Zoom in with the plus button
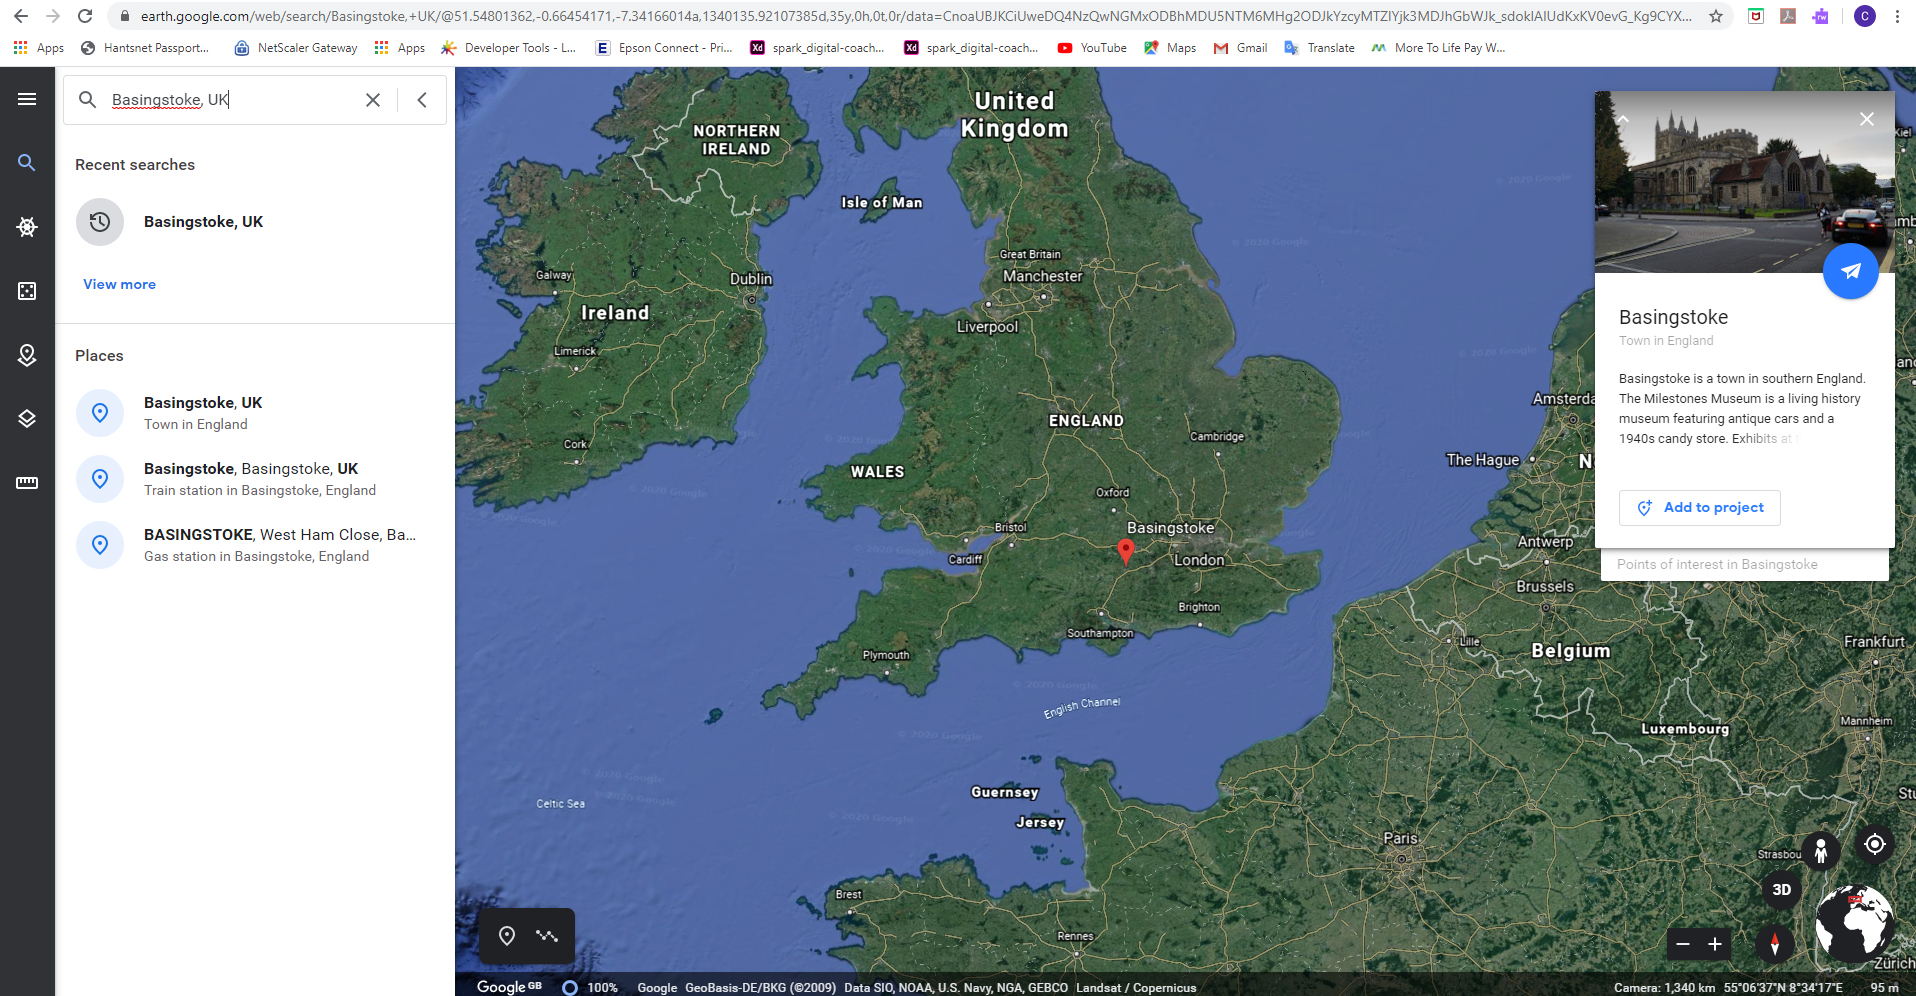 tap(1715, 944)
